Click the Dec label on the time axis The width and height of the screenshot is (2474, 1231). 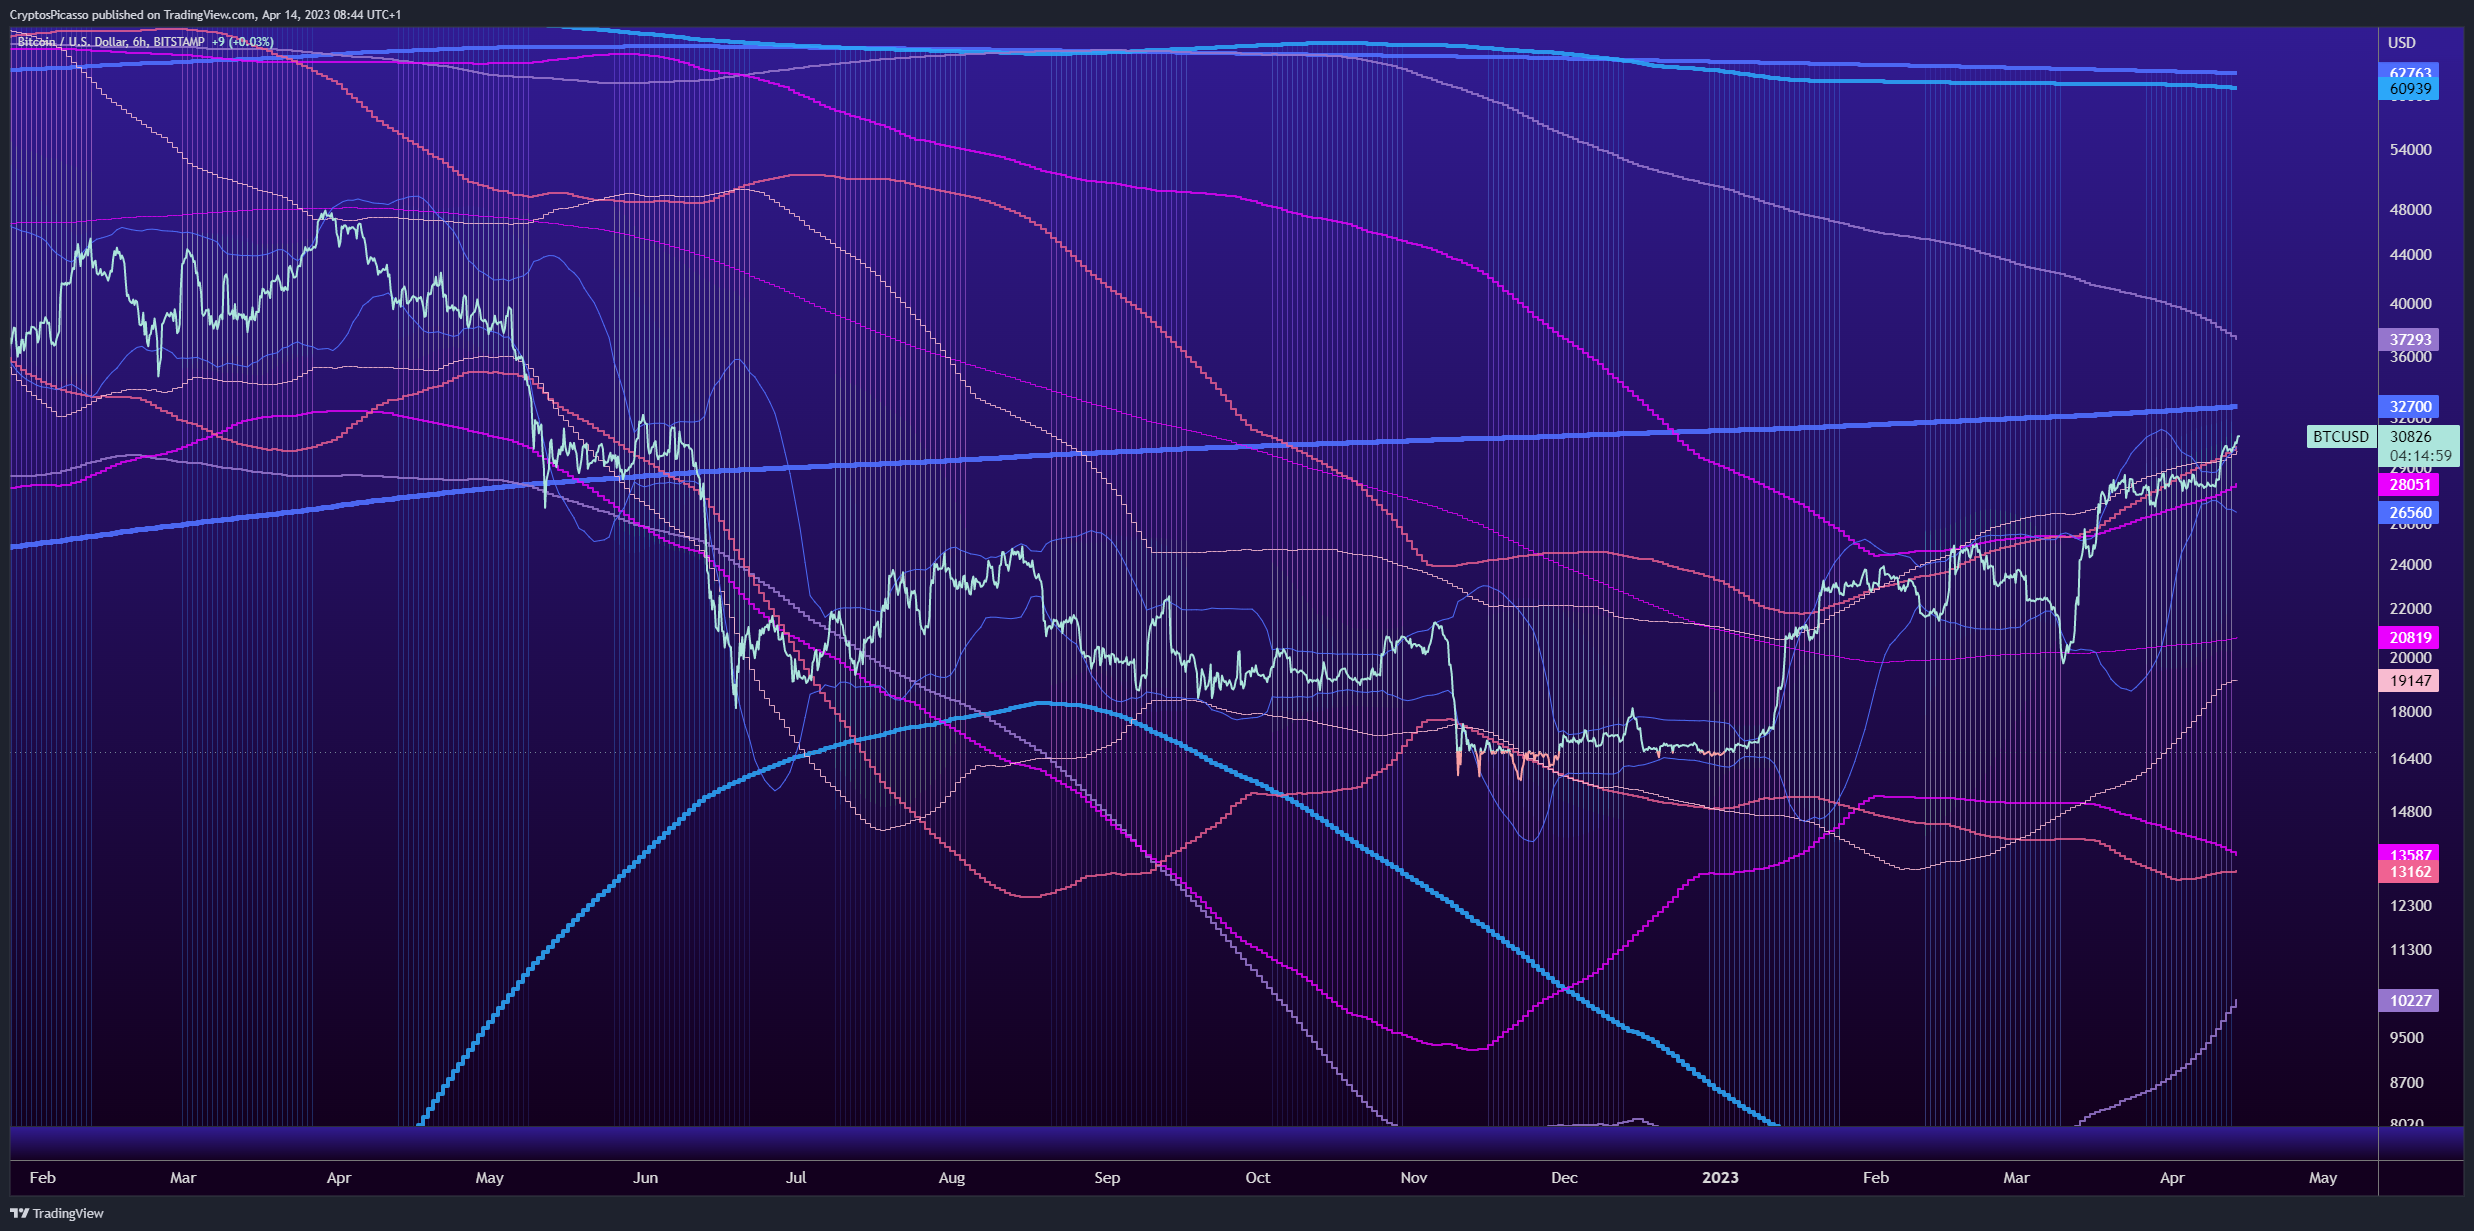pyautogui.click(x=1564, y=1177)
